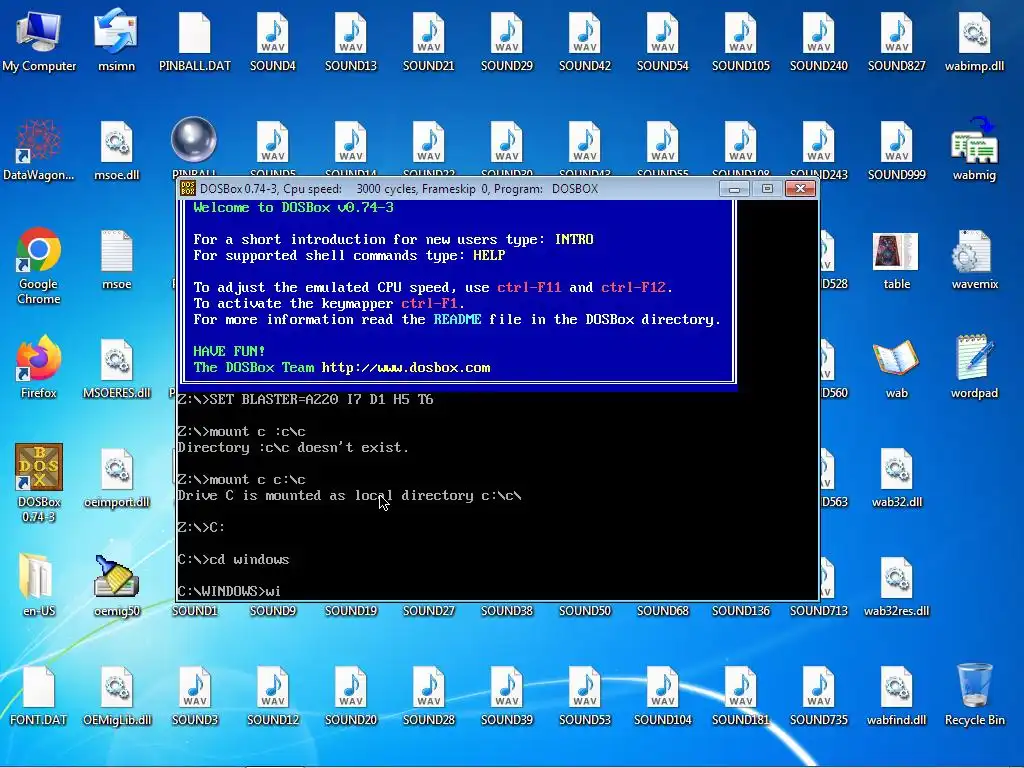Screen dimensions: 1024x768
Task: Select SOUND29 WAV file icon
Action: (507, 34)
